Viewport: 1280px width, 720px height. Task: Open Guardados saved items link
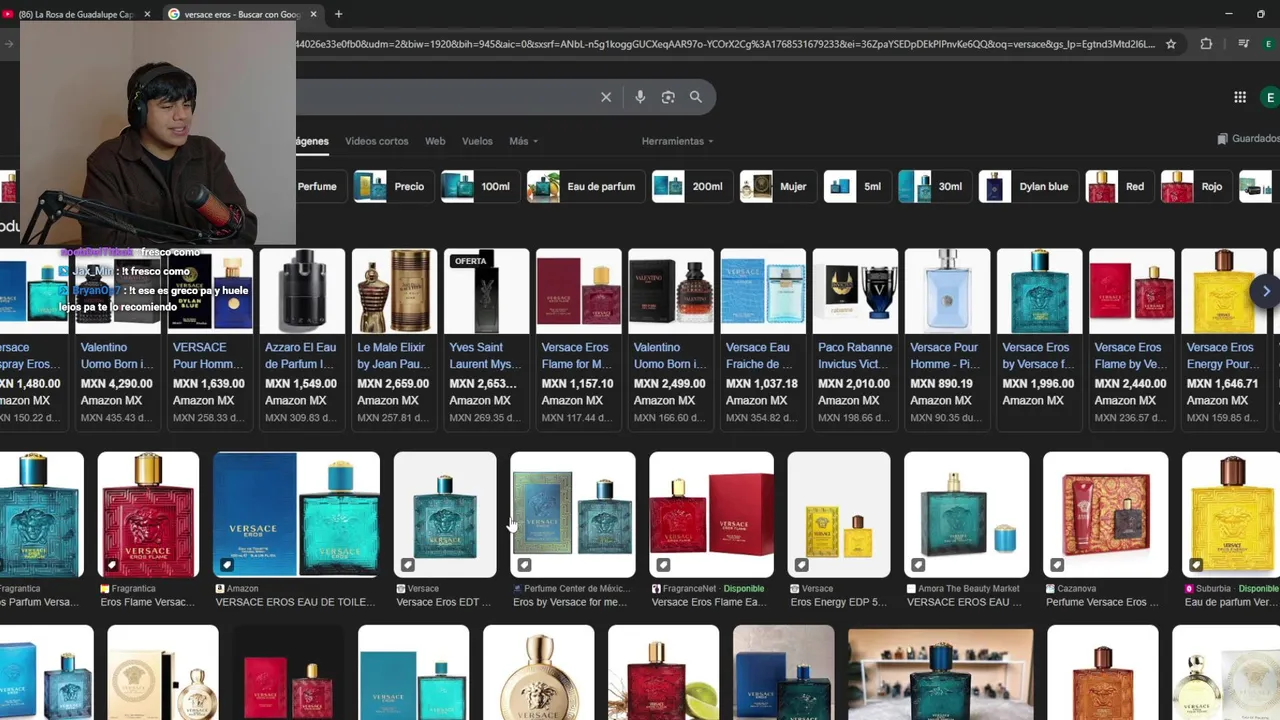point(1249,139)
